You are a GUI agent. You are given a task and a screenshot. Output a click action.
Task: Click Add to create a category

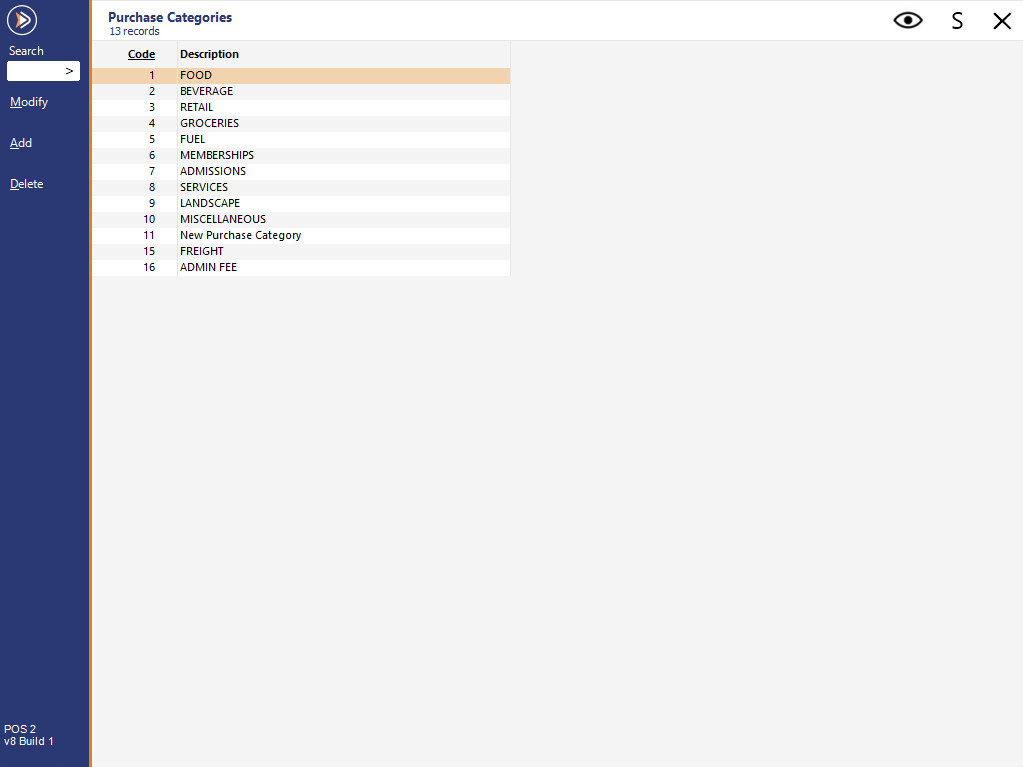[20, 143]
